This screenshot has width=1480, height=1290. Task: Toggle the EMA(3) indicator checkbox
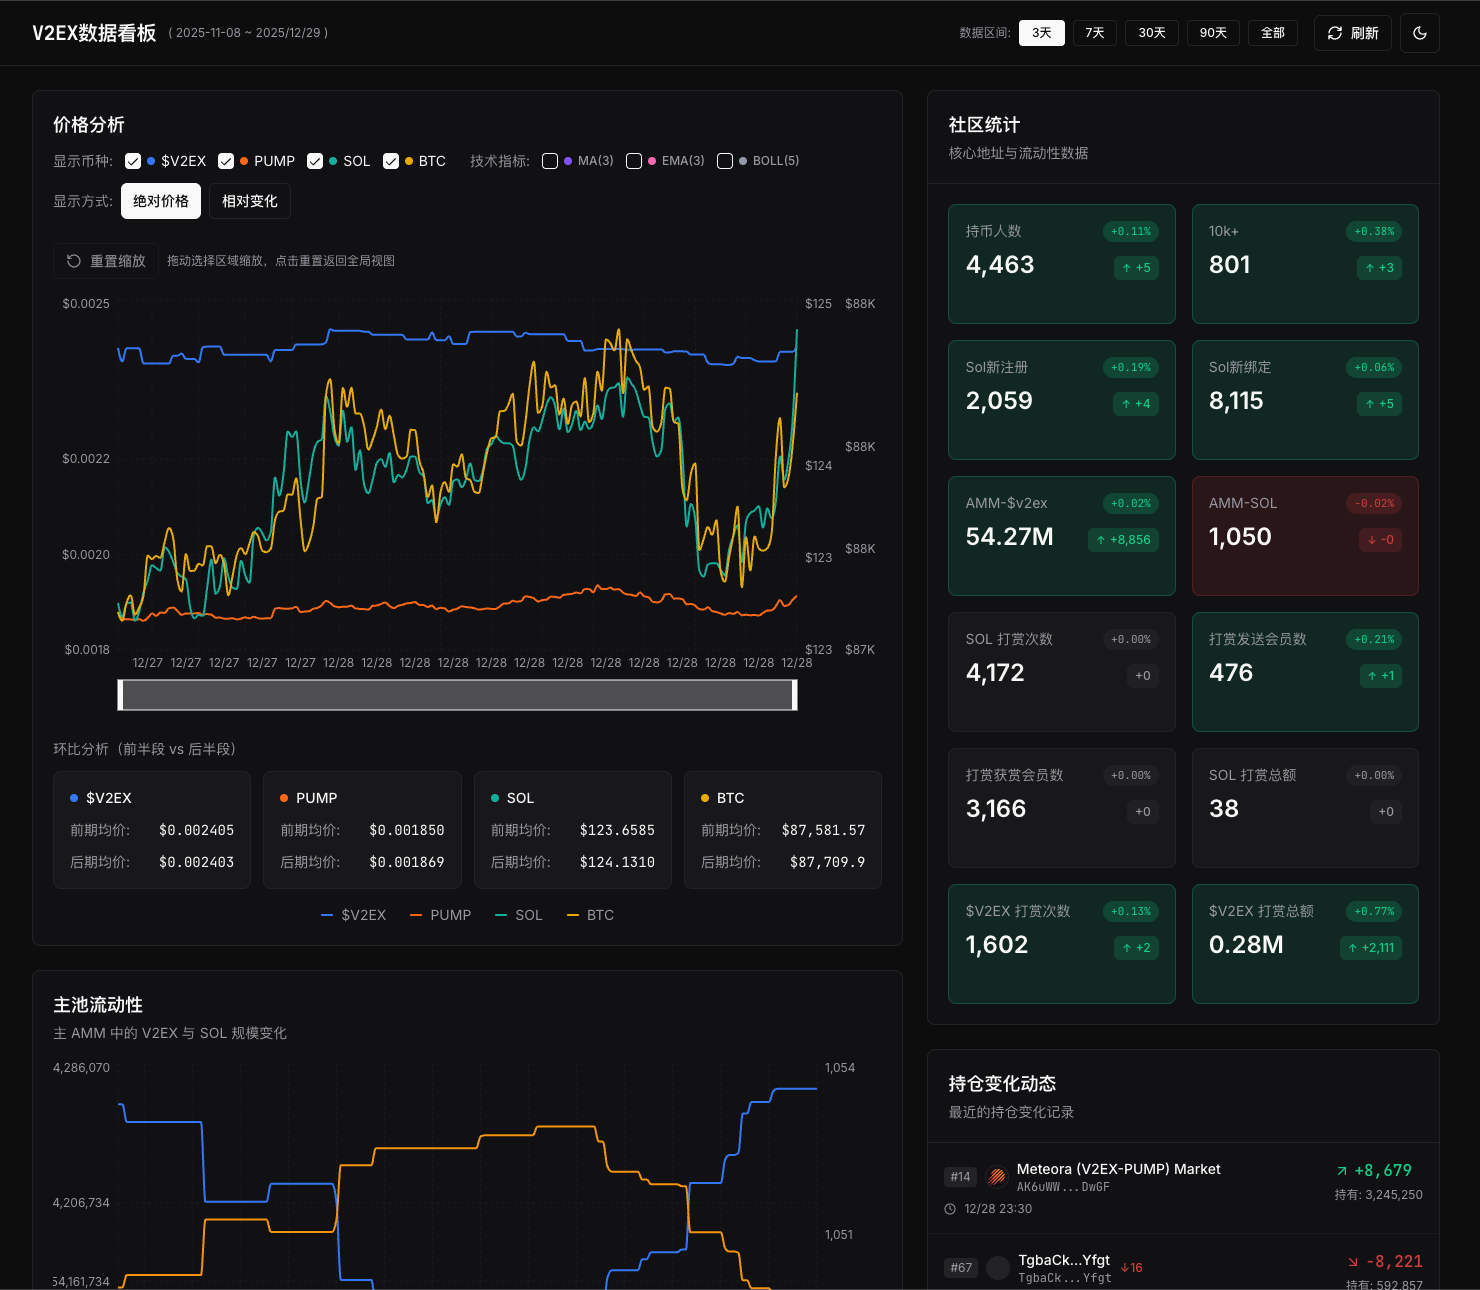[x=634, y=161]
